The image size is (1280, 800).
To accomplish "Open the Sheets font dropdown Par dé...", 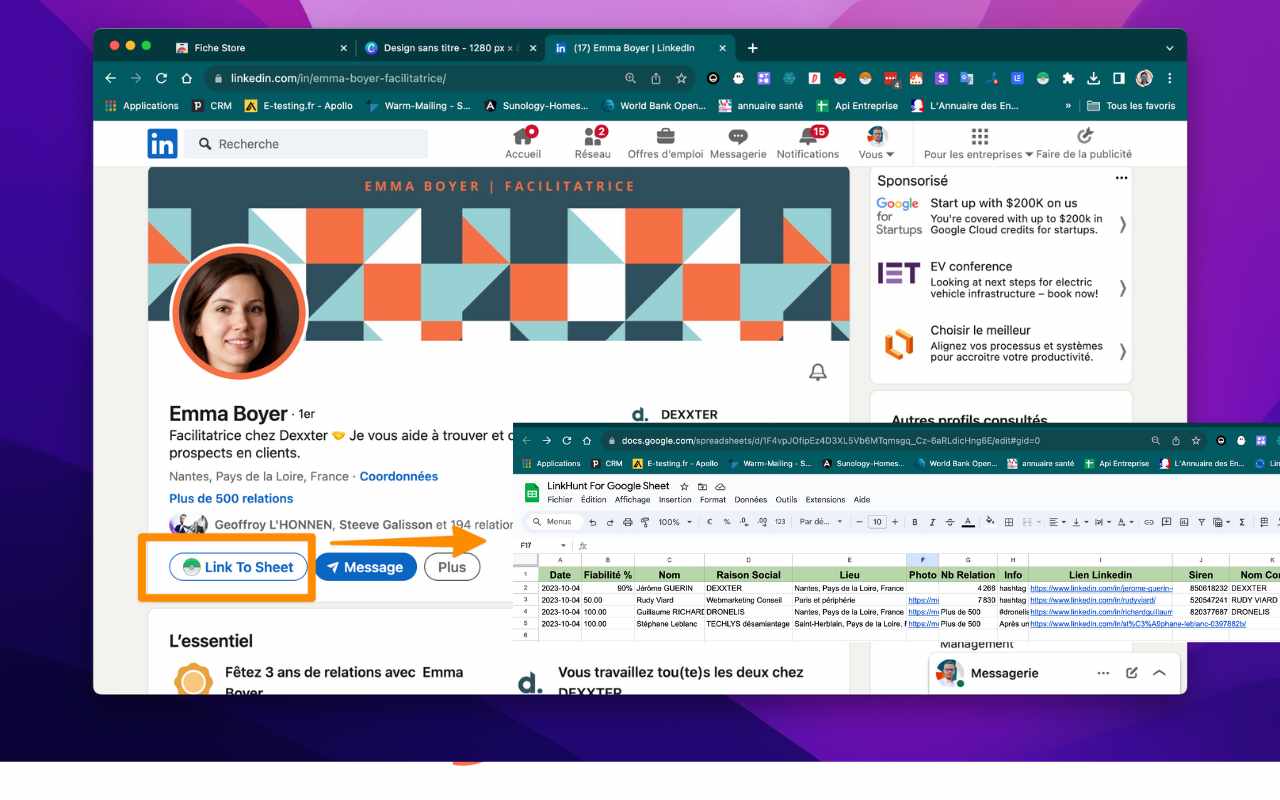I will click(820, 522).
